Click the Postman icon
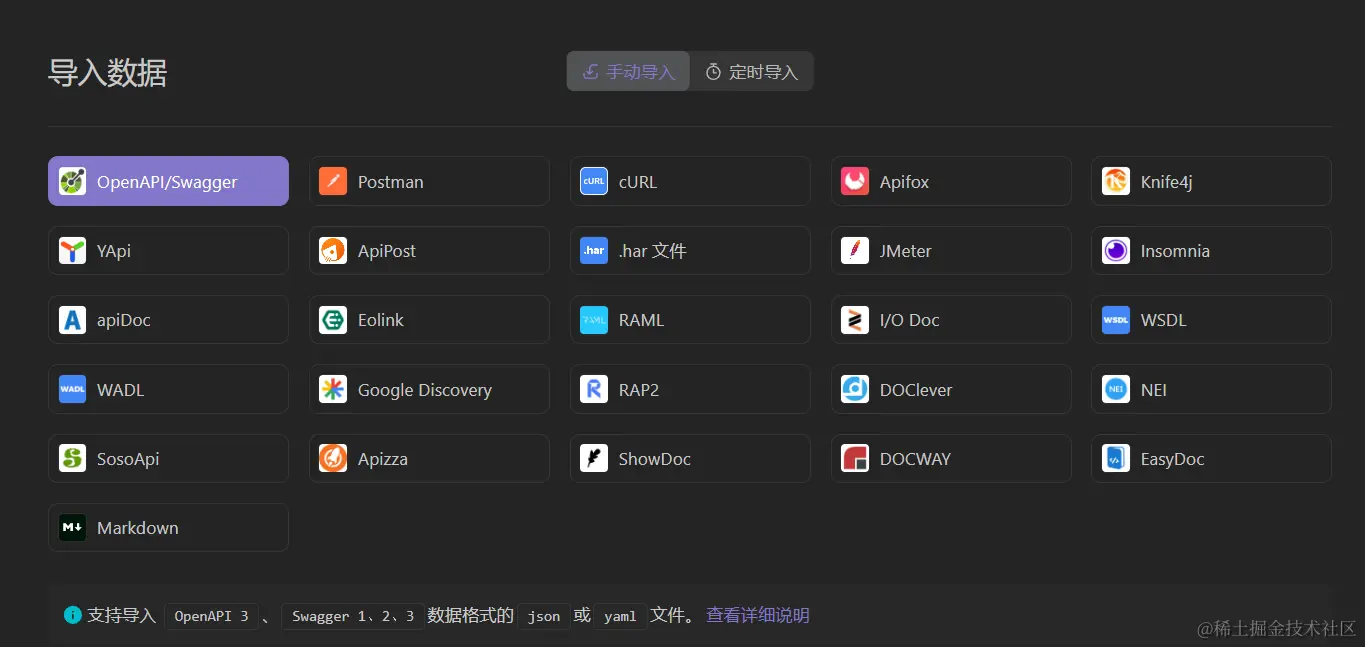This screenshot has height=647, width=1365. (x=333, y=181)
